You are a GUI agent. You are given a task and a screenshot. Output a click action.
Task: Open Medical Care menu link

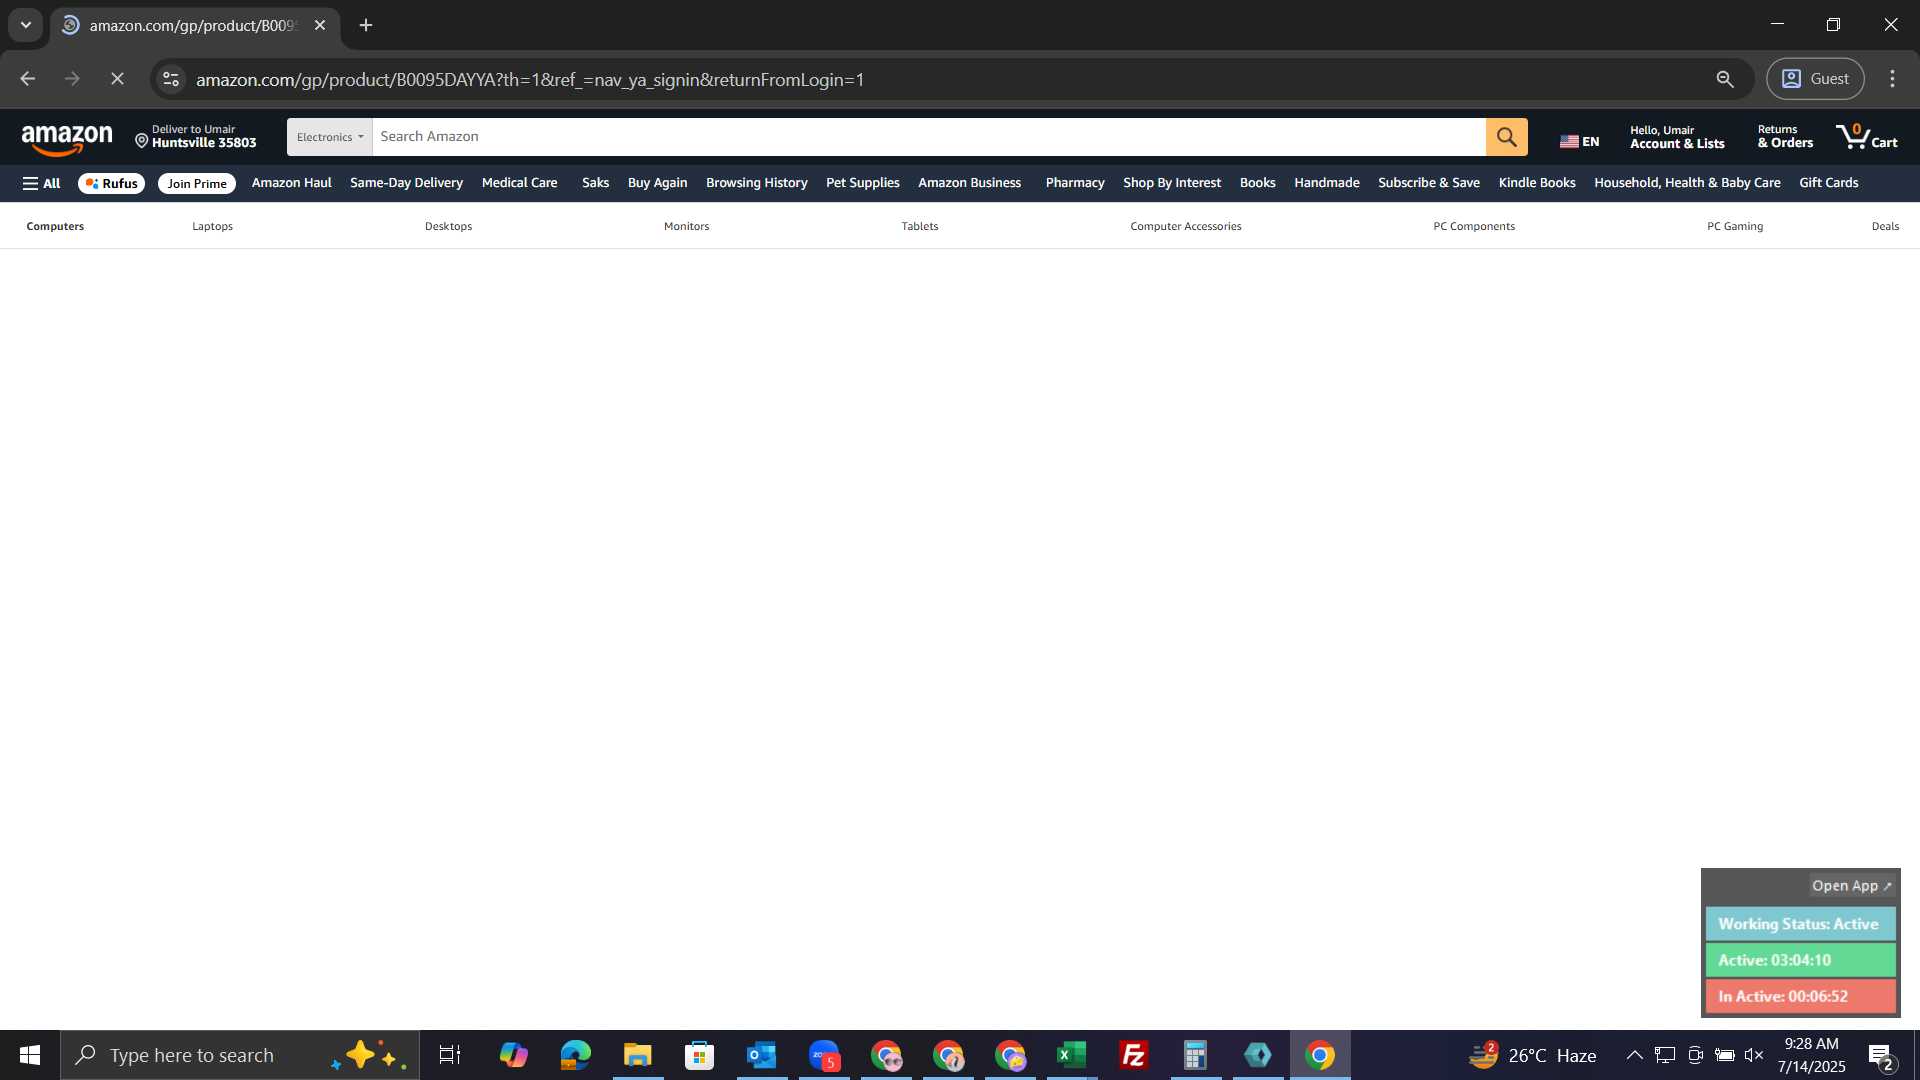(519, 183)
